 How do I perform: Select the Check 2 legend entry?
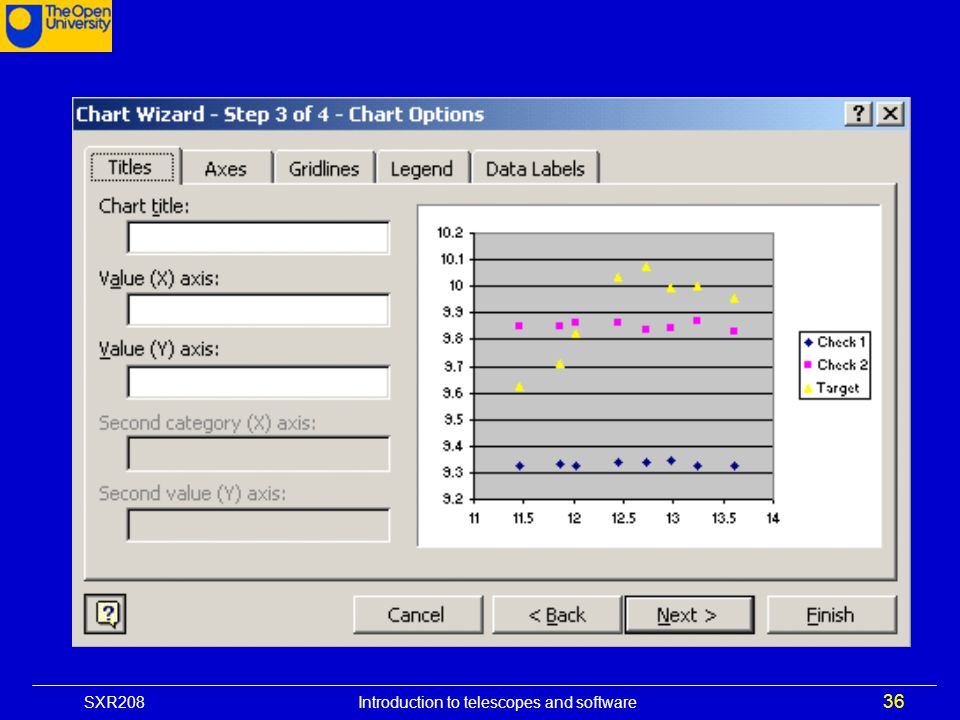coord(834,365)
